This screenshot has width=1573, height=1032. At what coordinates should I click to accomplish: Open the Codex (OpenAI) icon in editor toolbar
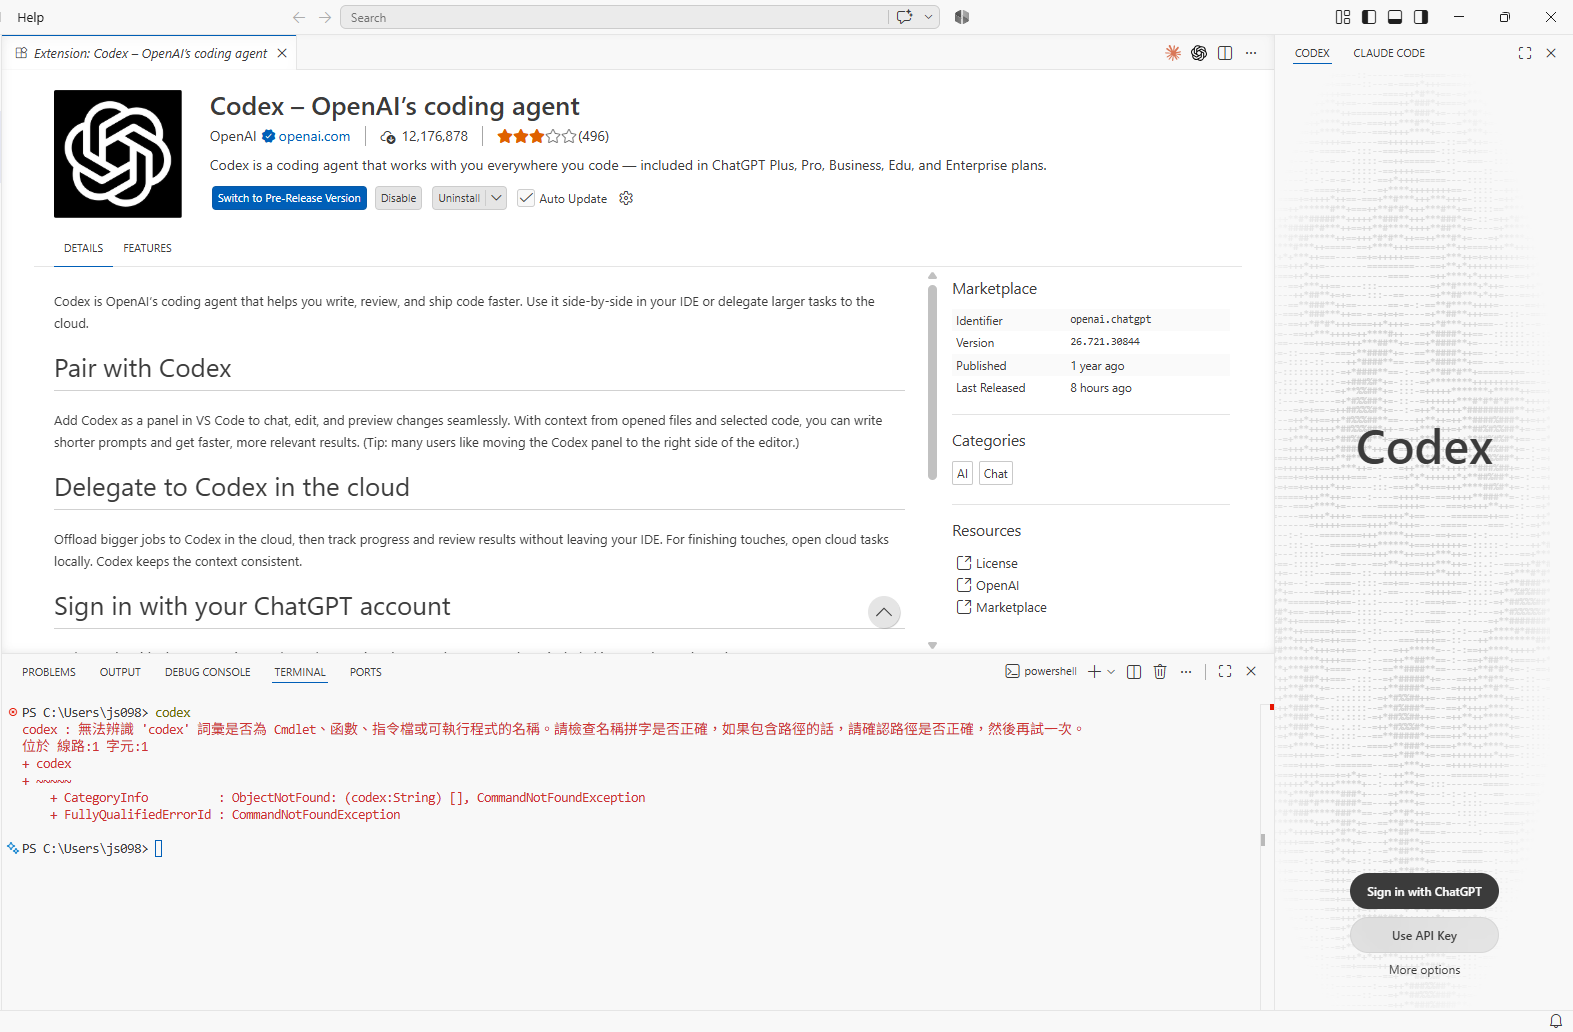click(1199, 53)
